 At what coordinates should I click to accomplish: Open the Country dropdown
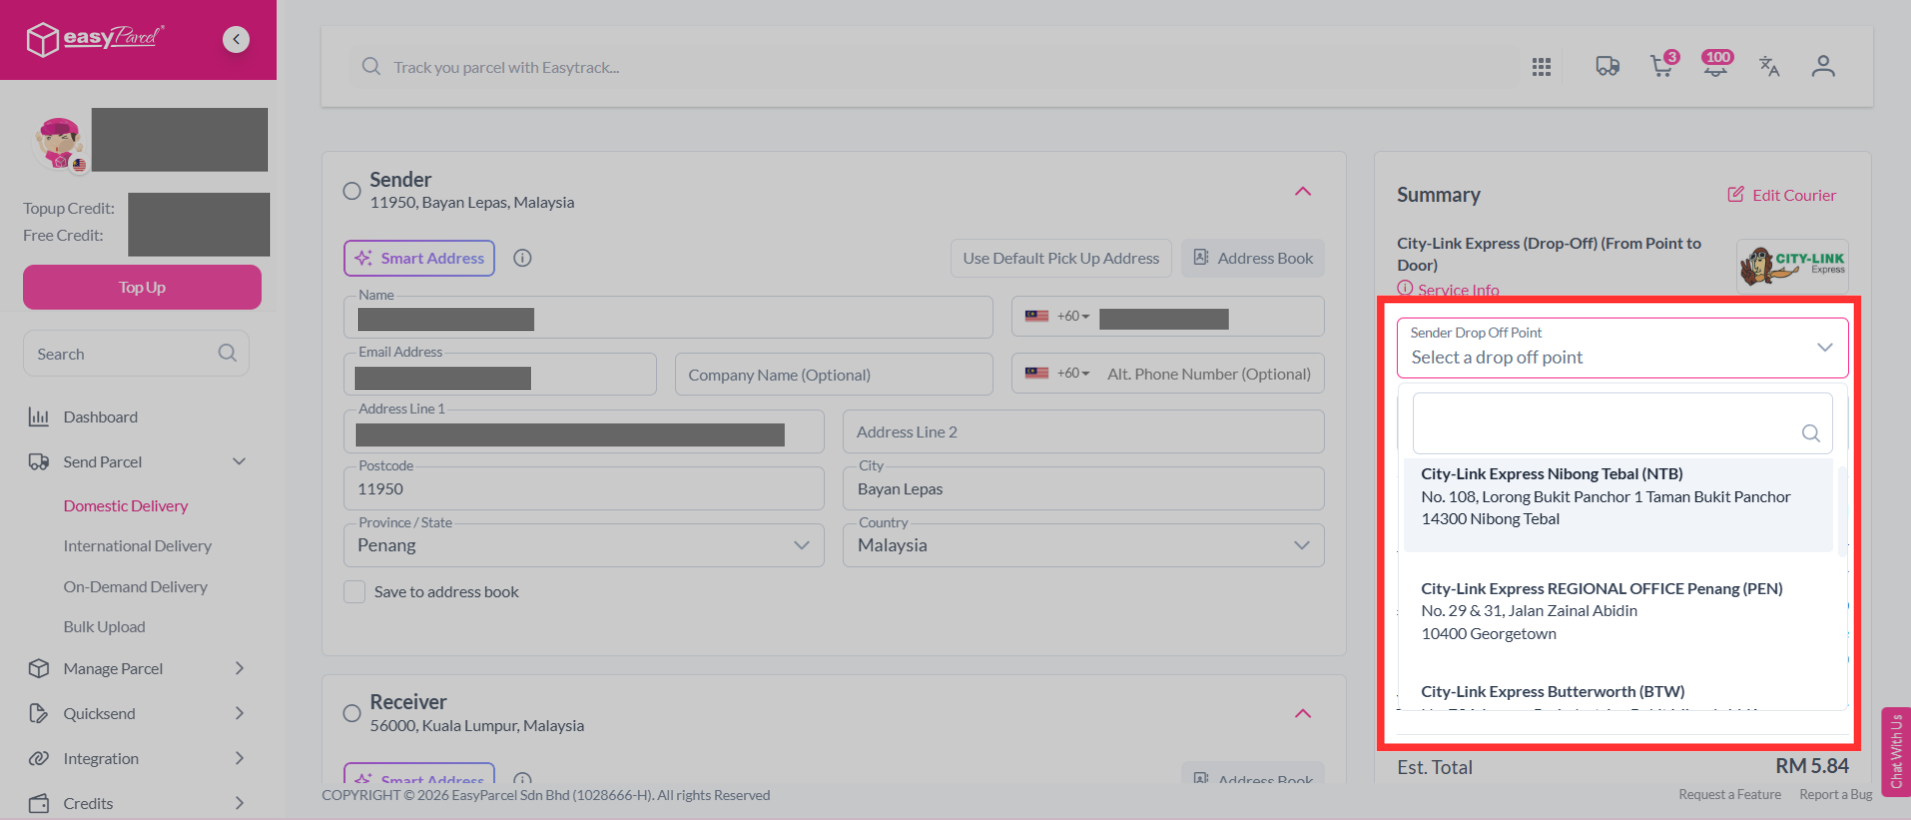point(1084,545)
